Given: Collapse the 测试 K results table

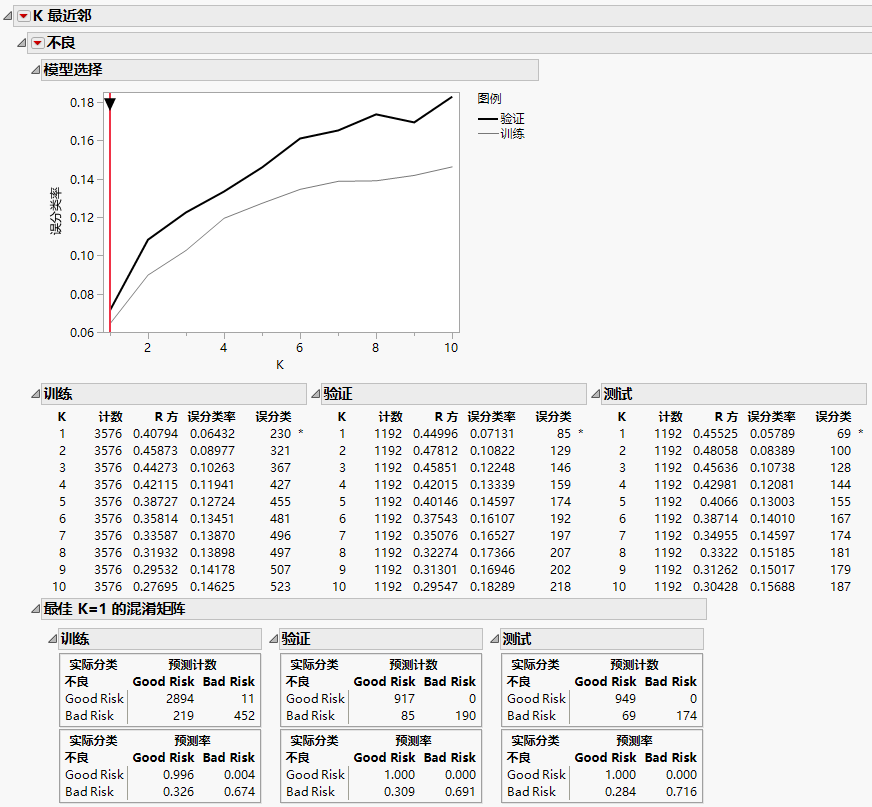Looking at the screenshot, I should (595, 394).
